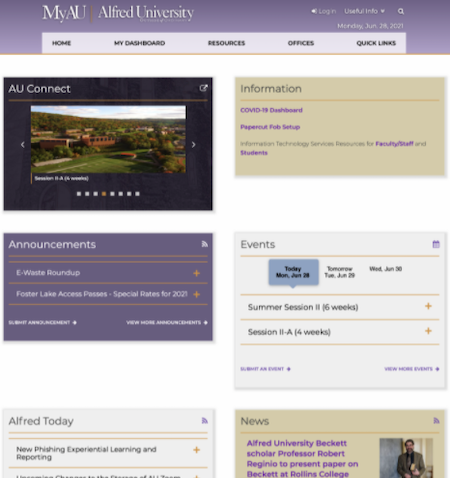Go to next slide in AU Connect carousel
Screen dimensions: 450x478
[x=193, y=145]
